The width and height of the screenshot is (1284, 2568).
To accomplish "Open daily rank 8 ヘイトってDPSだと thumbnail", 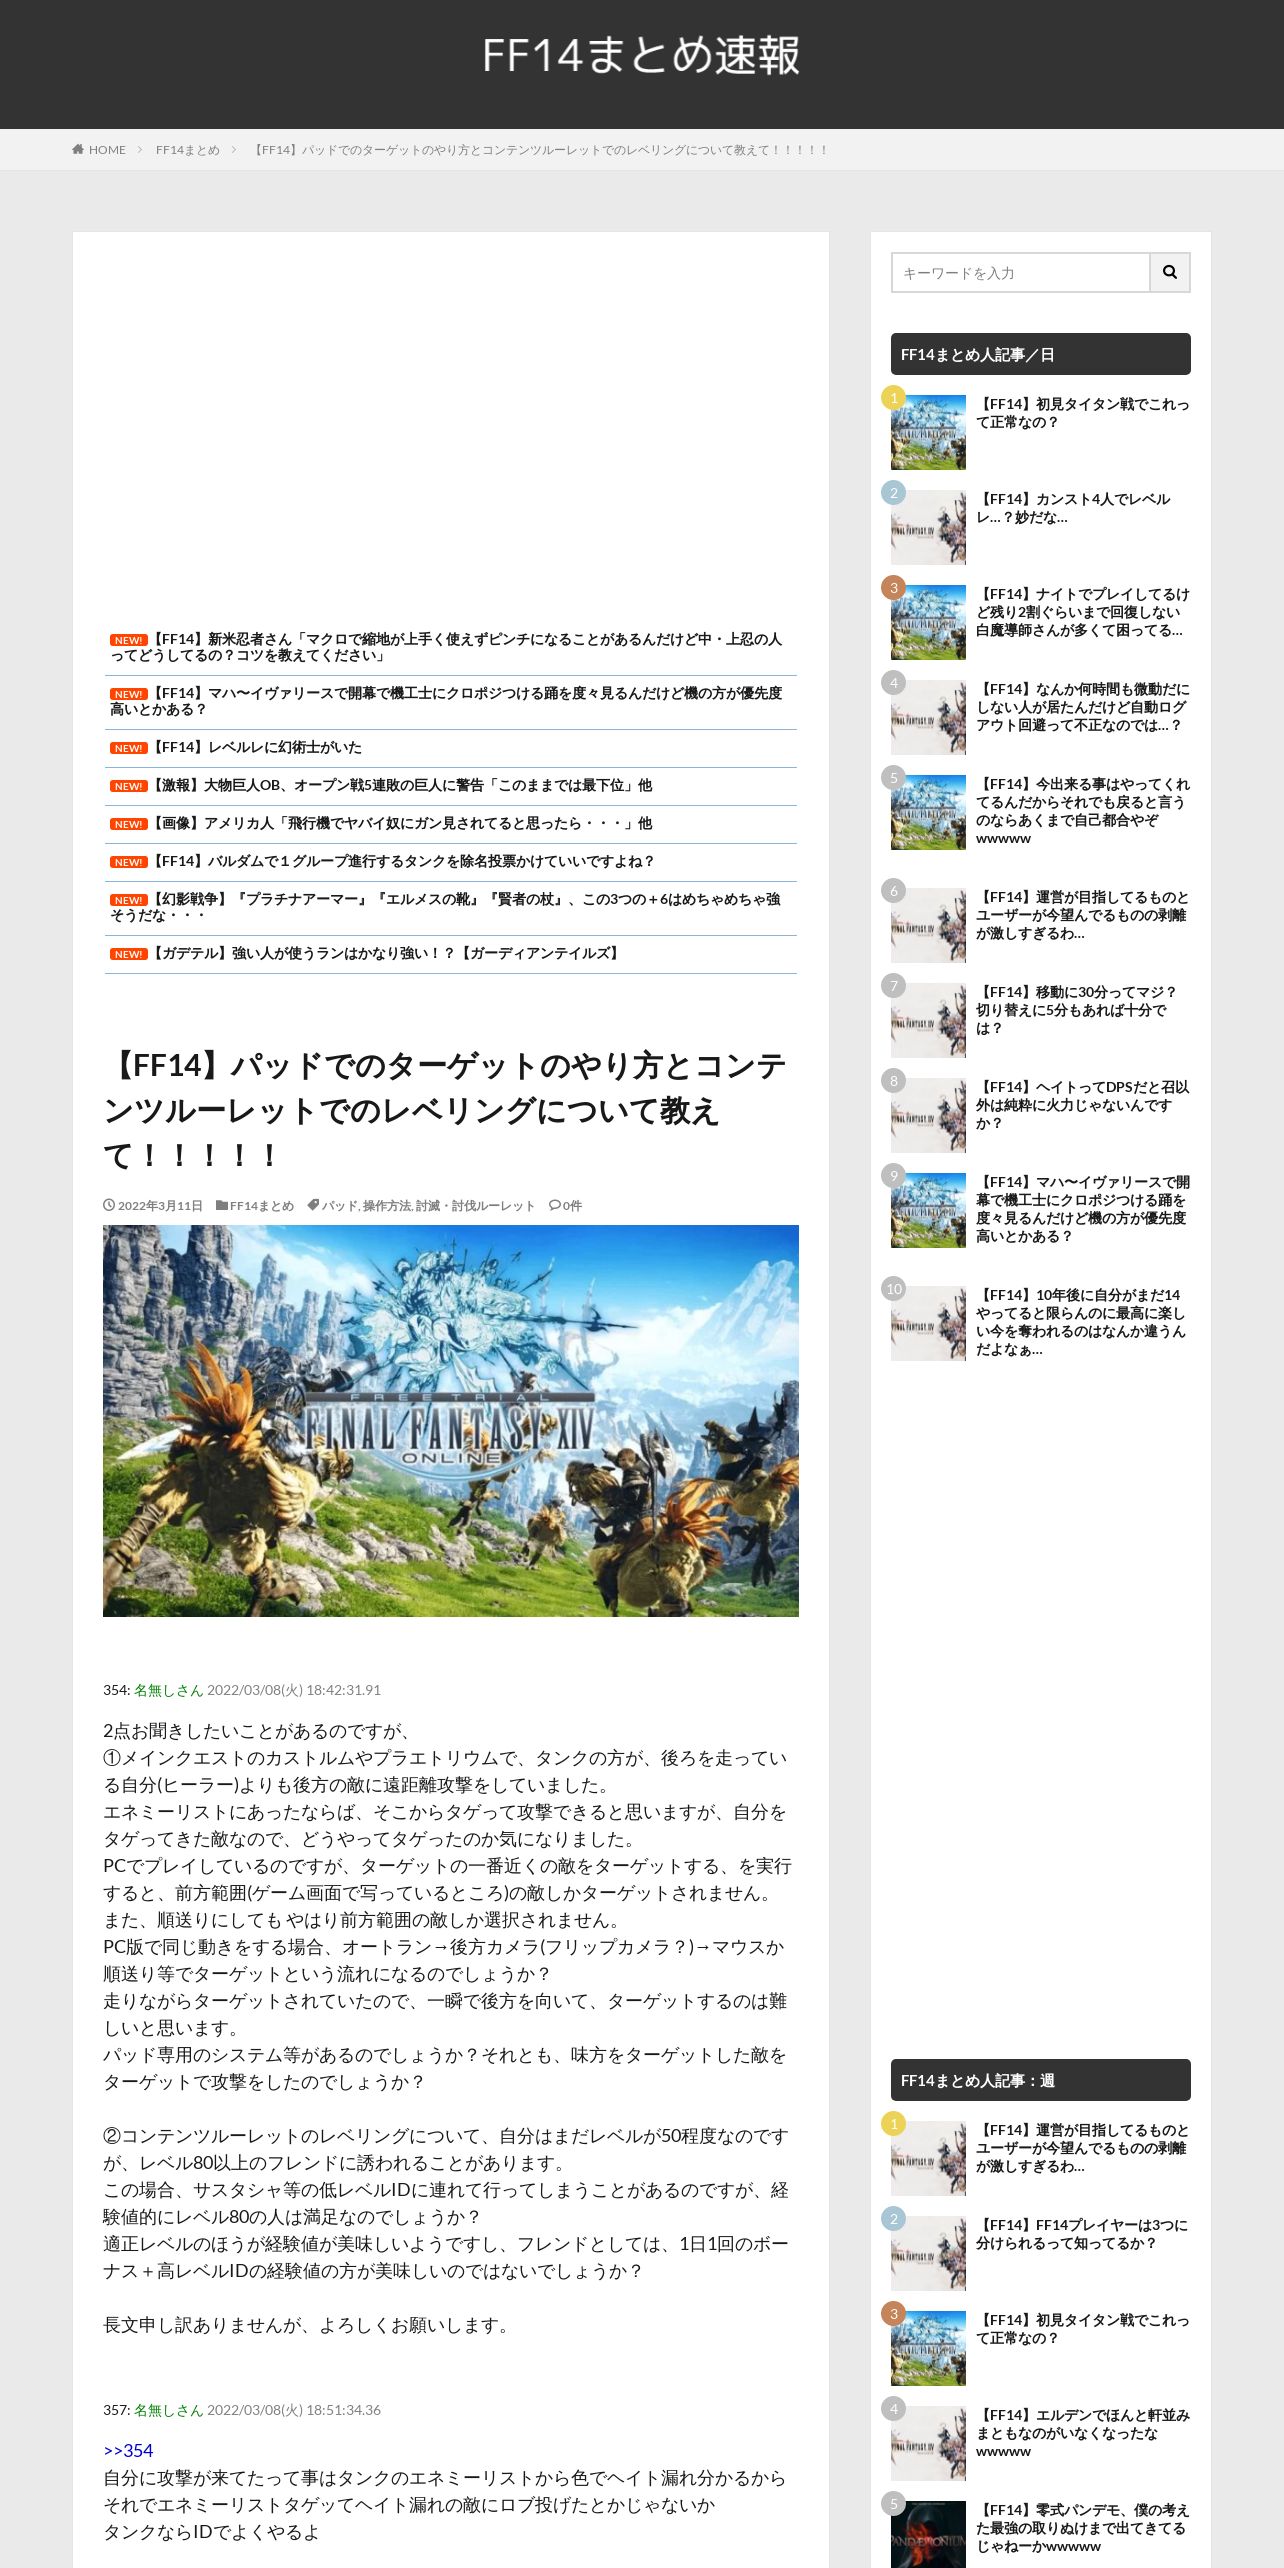I will click(928, 1115).
